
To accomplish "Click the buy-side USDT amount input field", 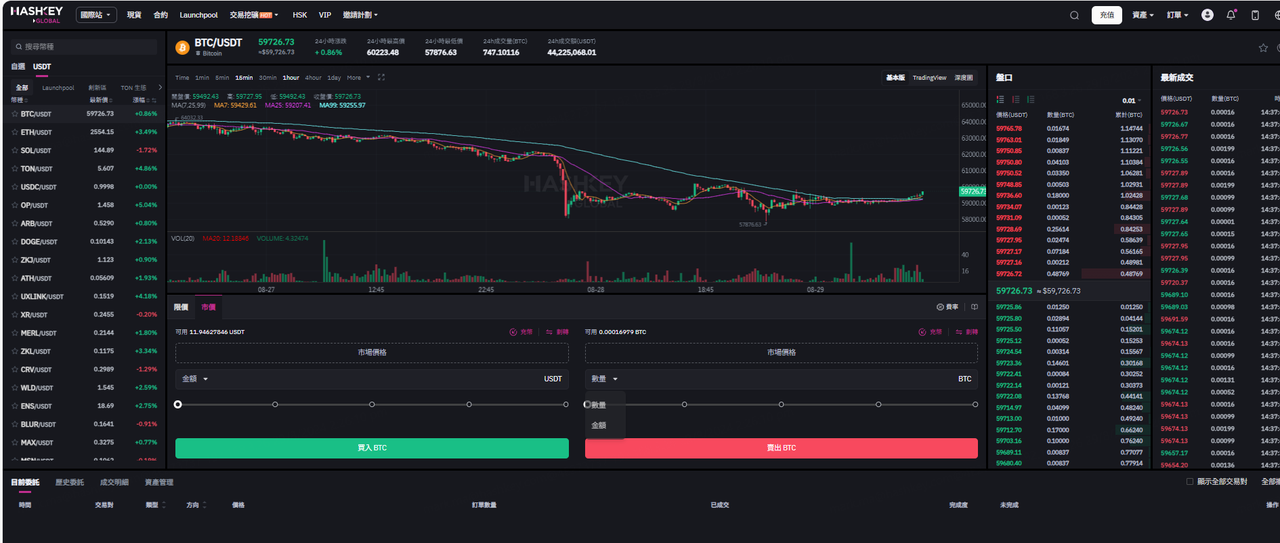I will click(x=372, y=379).
